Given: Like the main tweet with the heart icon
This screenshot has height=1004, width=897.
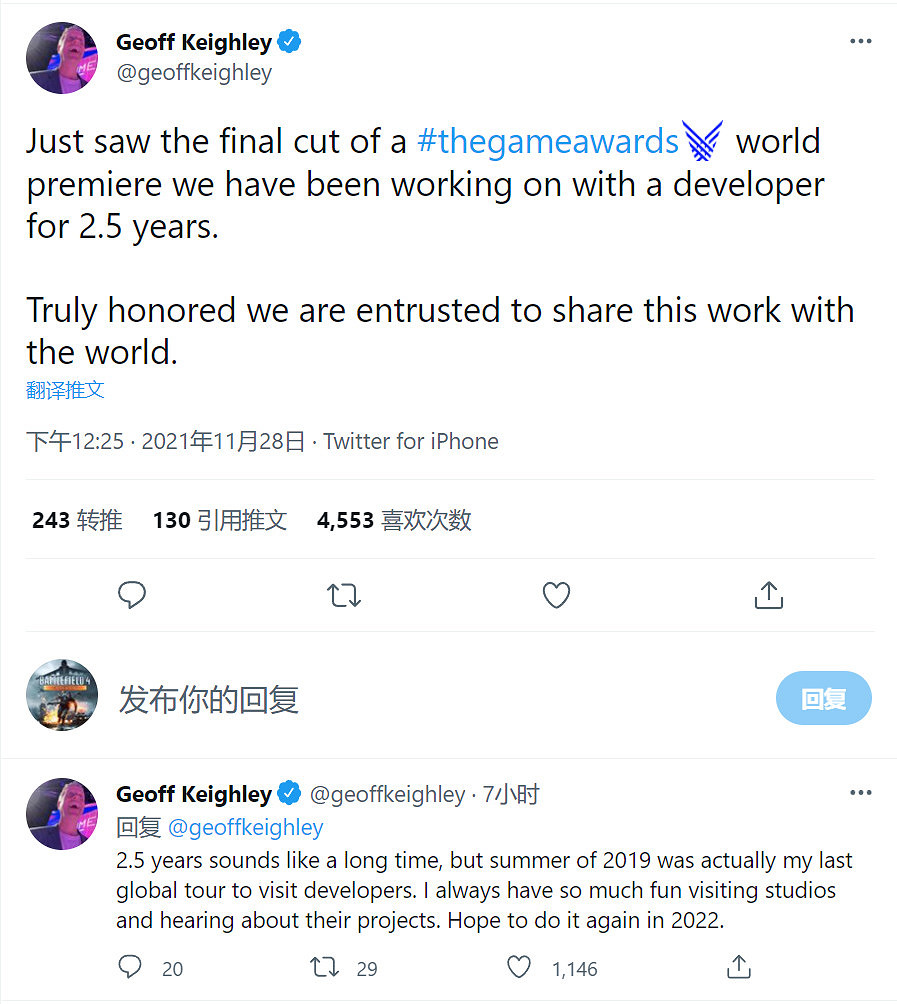Looking at the screenshot, I should coord(556,594).
